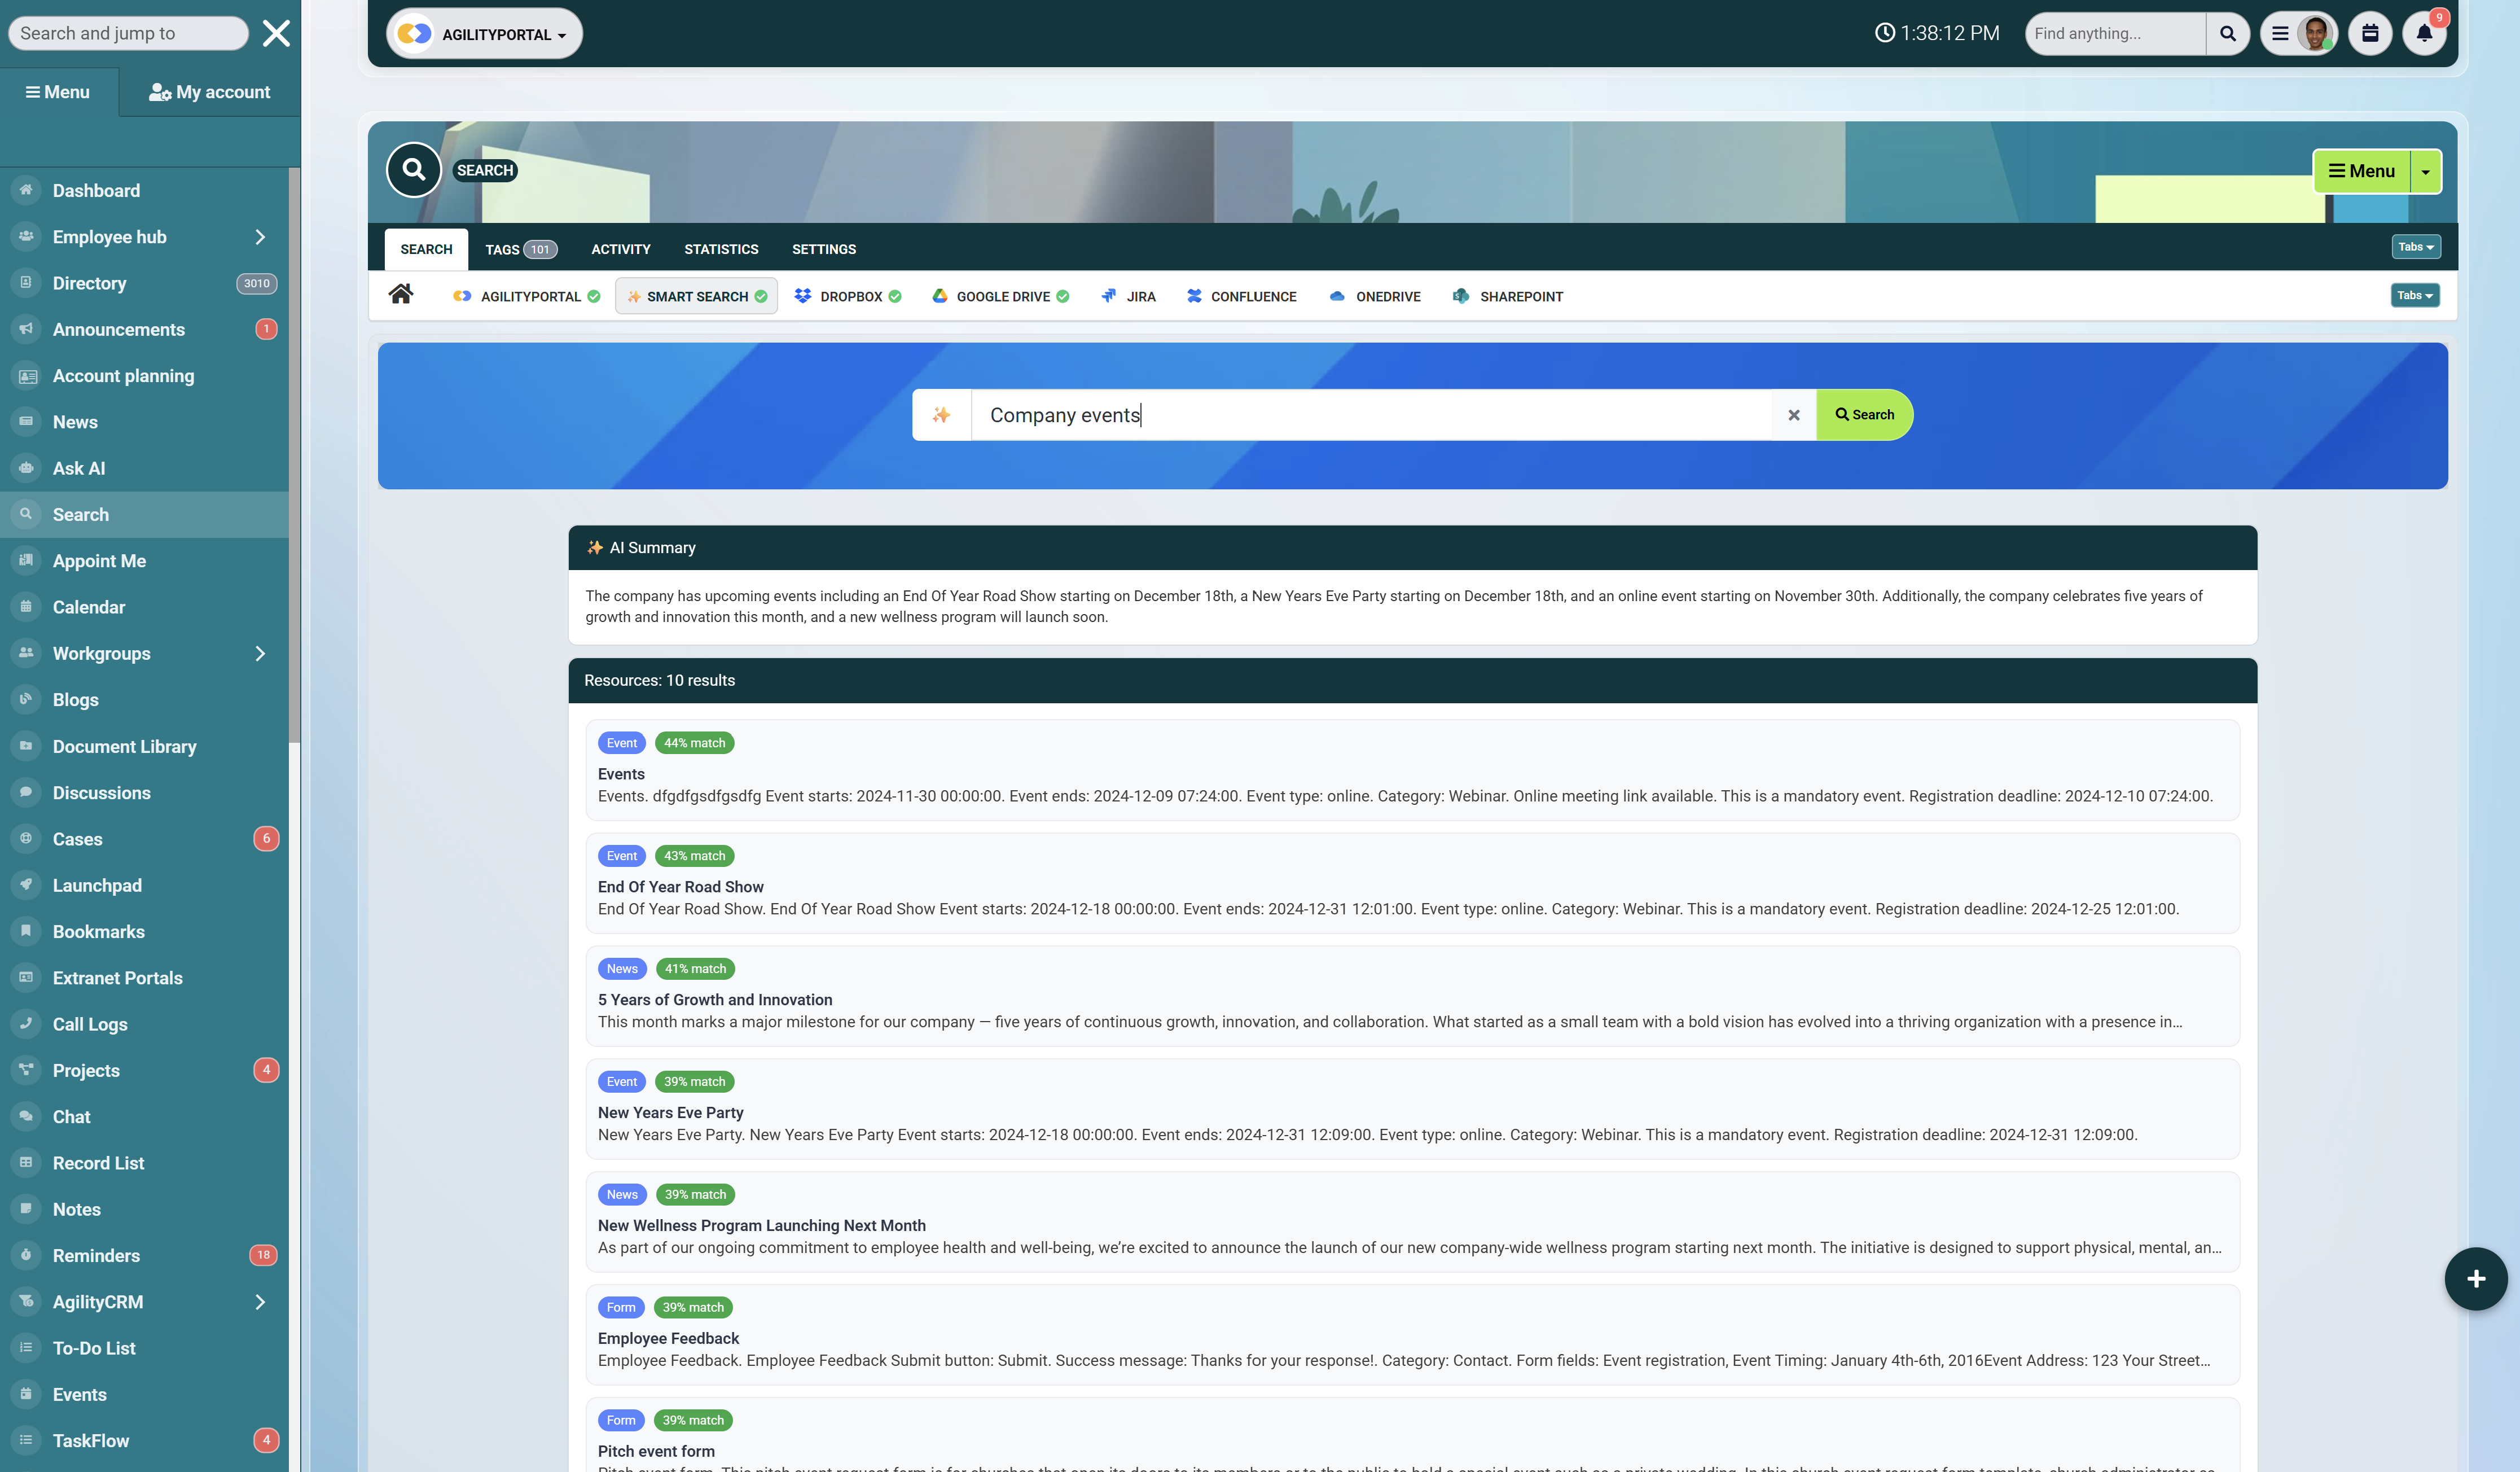This screenshot has height=1472, width=2520.
Task: Click the AI sparkle icon in search box
Action: pos(941,415)
